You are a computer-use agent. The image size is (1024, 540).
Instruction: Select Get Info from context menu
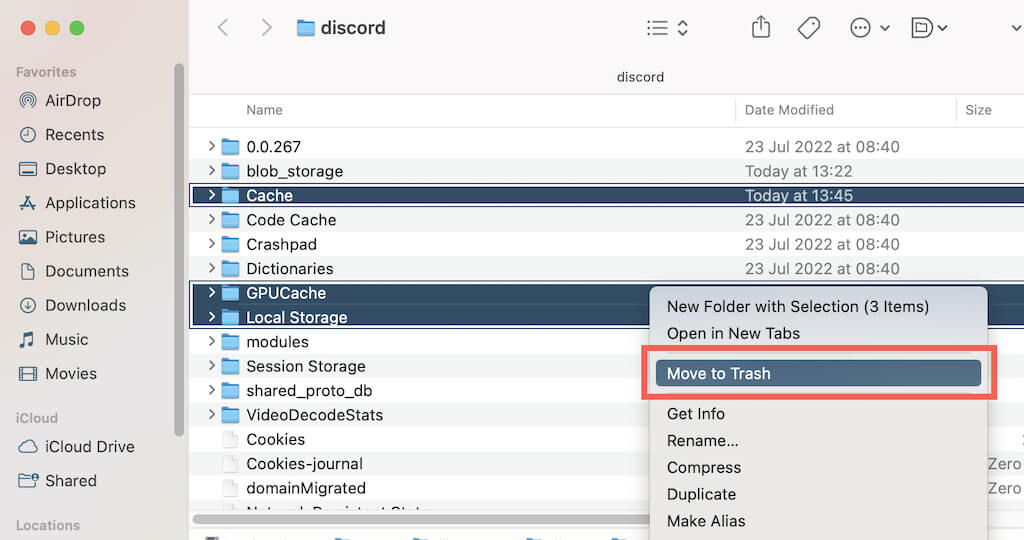click(x=695, y=413)
